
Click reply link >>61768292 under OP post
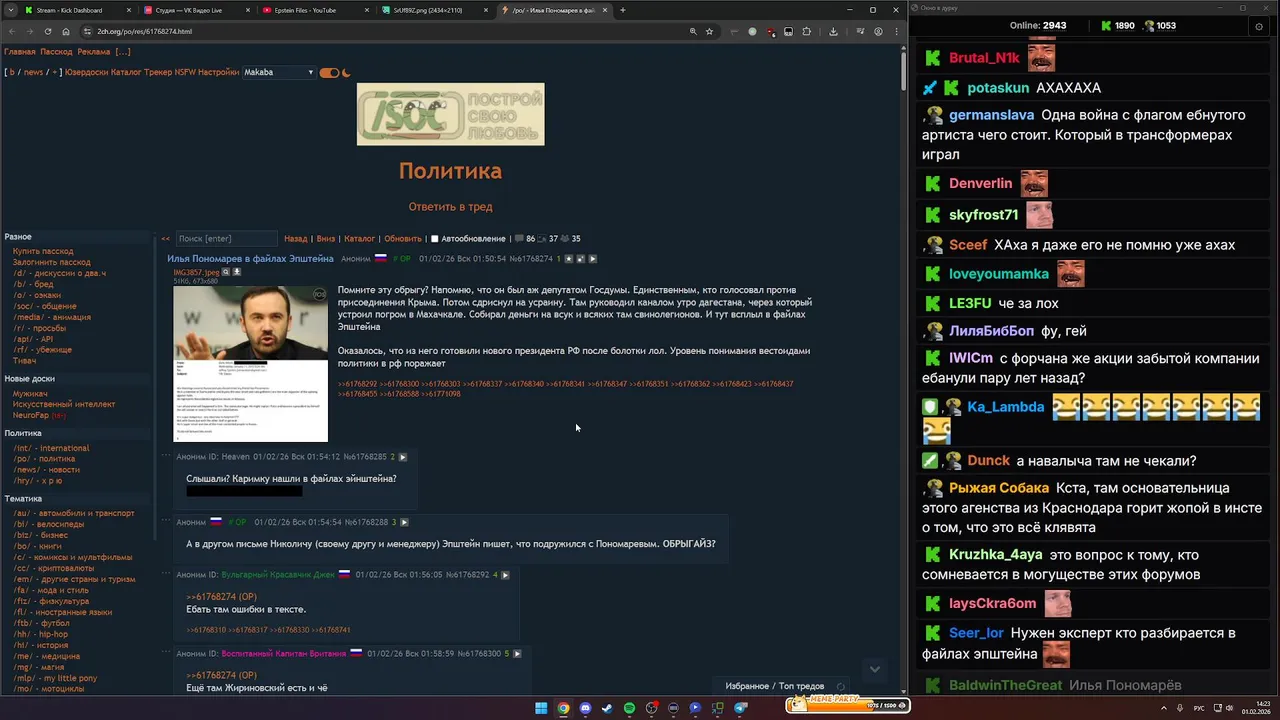pyautogui.click(x=357, y=384)
